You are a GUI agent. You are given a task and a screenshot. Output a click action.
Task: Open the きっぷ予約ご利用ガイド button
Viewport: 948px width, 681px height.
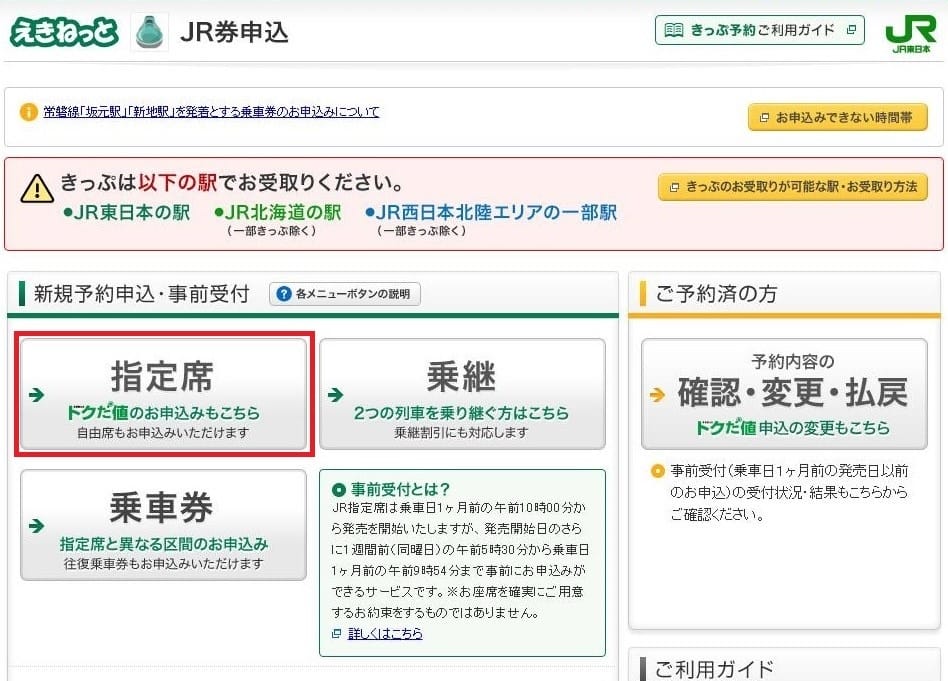(759, 30)
